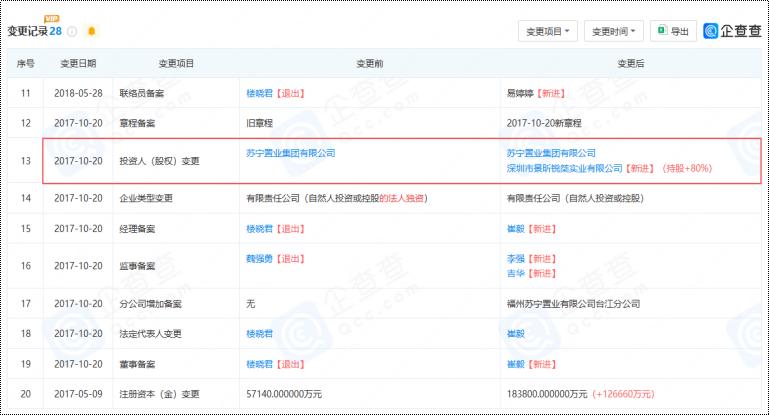Click date 2017-10-20 in row 18

click(79, 334)
